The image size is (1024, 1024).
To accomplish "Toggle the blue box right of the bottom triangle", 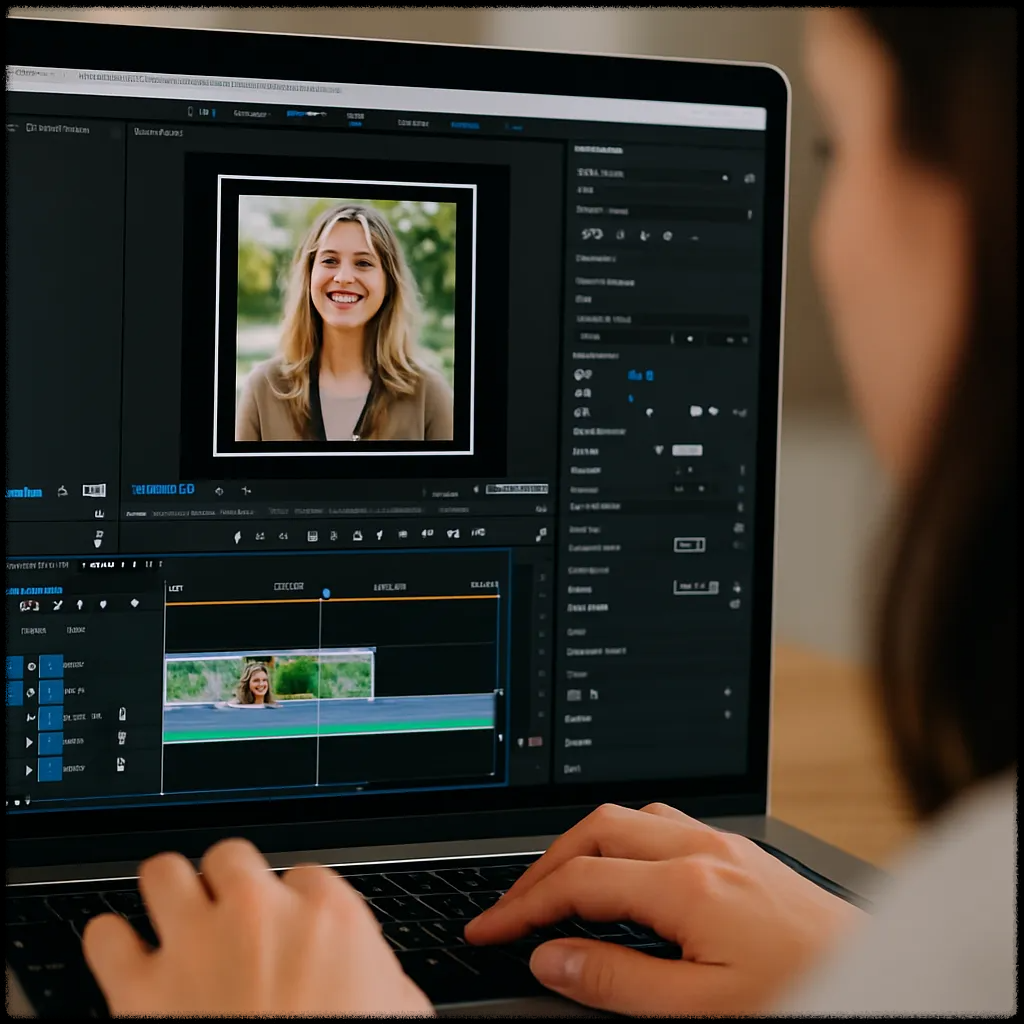I will (x=50, y=769).
